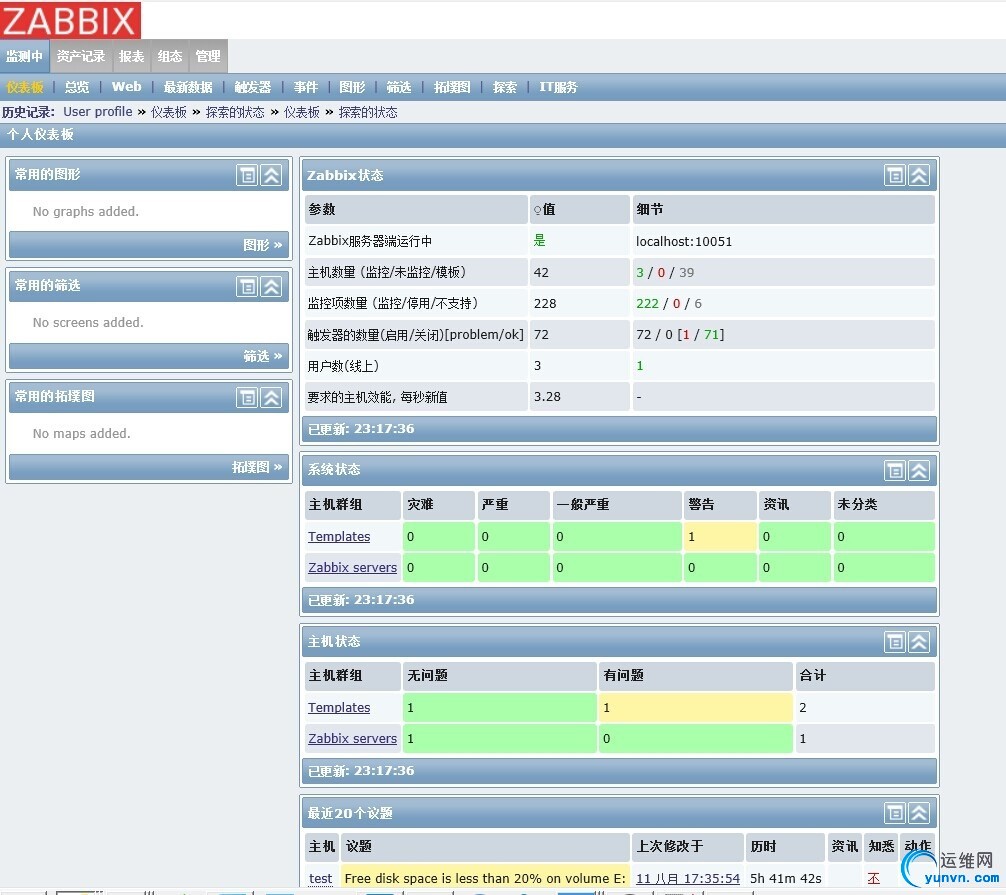Collapse the 常用的拓扑图 widget
This screenshot has height=895, width=1006.
271,397
